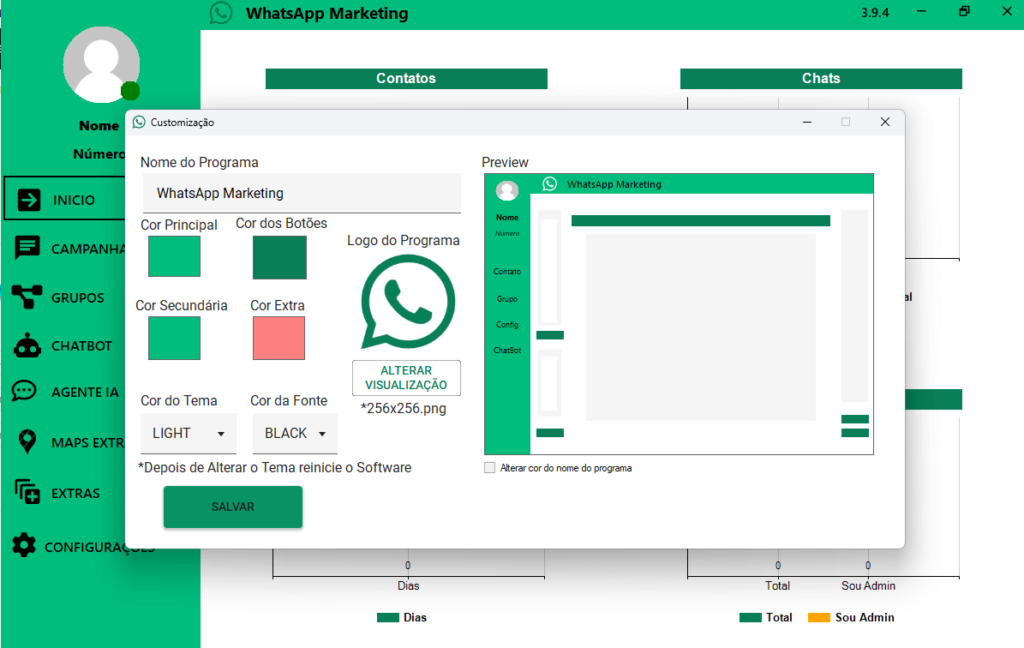
Task: Open the Cor da Fonte BLACK dropdown
Action: point(295,434)
